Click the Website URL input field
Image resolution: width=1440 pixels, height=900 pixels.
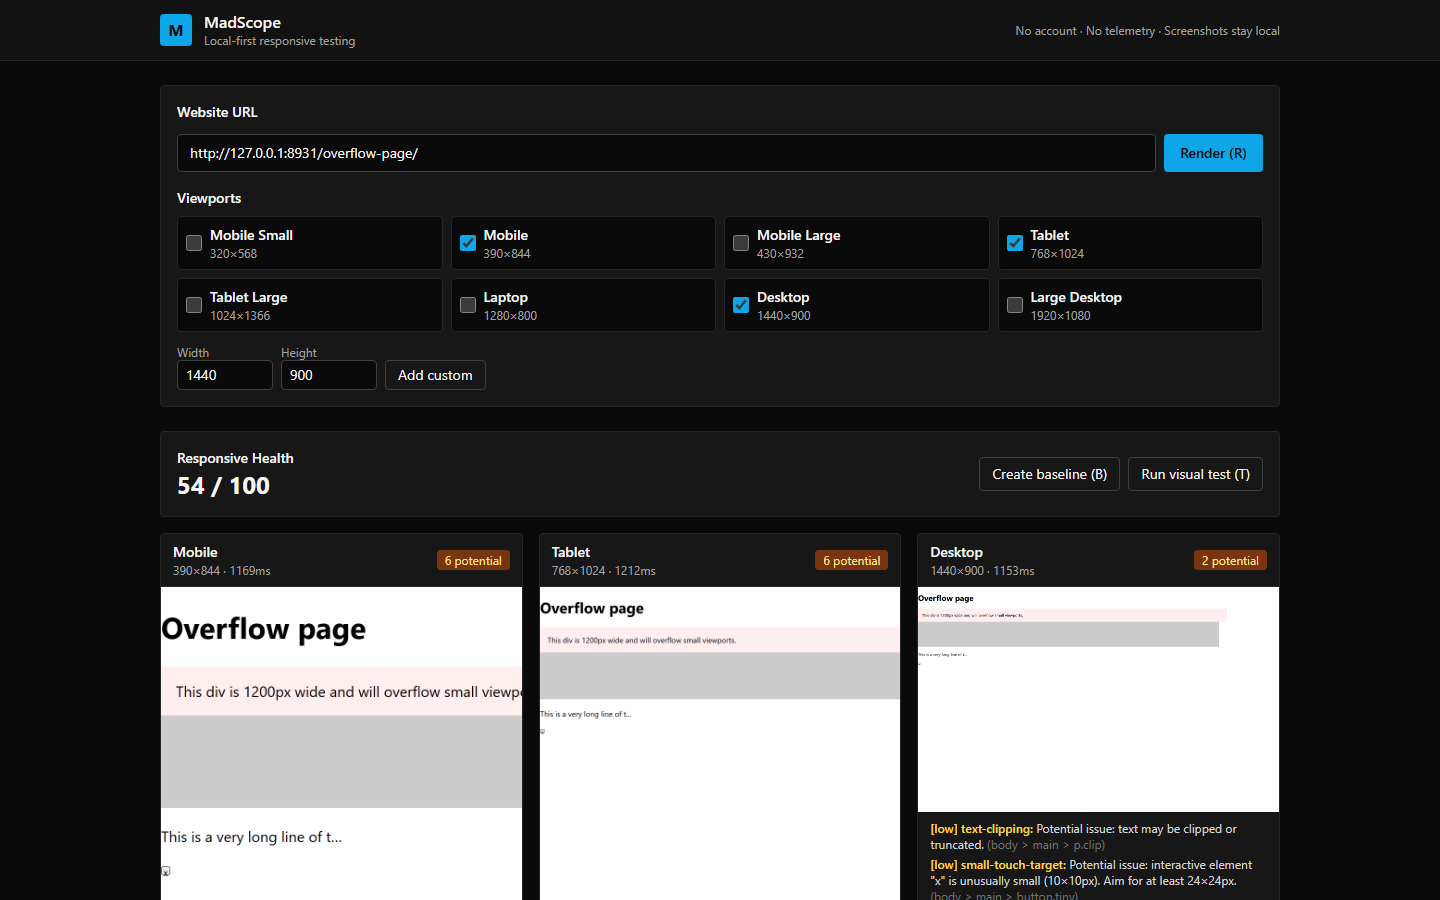coord(666,153)
